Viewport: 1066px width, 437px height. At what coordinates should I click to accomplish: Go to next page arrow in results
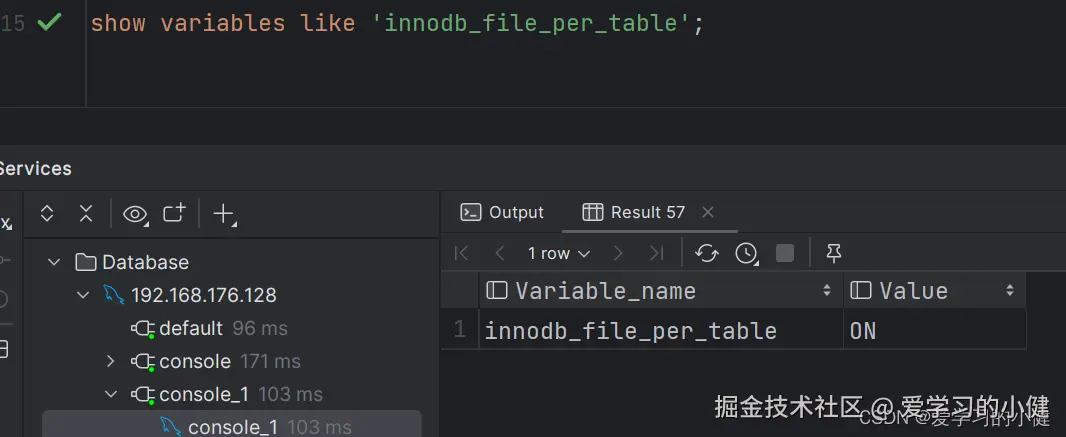(618, 253)
